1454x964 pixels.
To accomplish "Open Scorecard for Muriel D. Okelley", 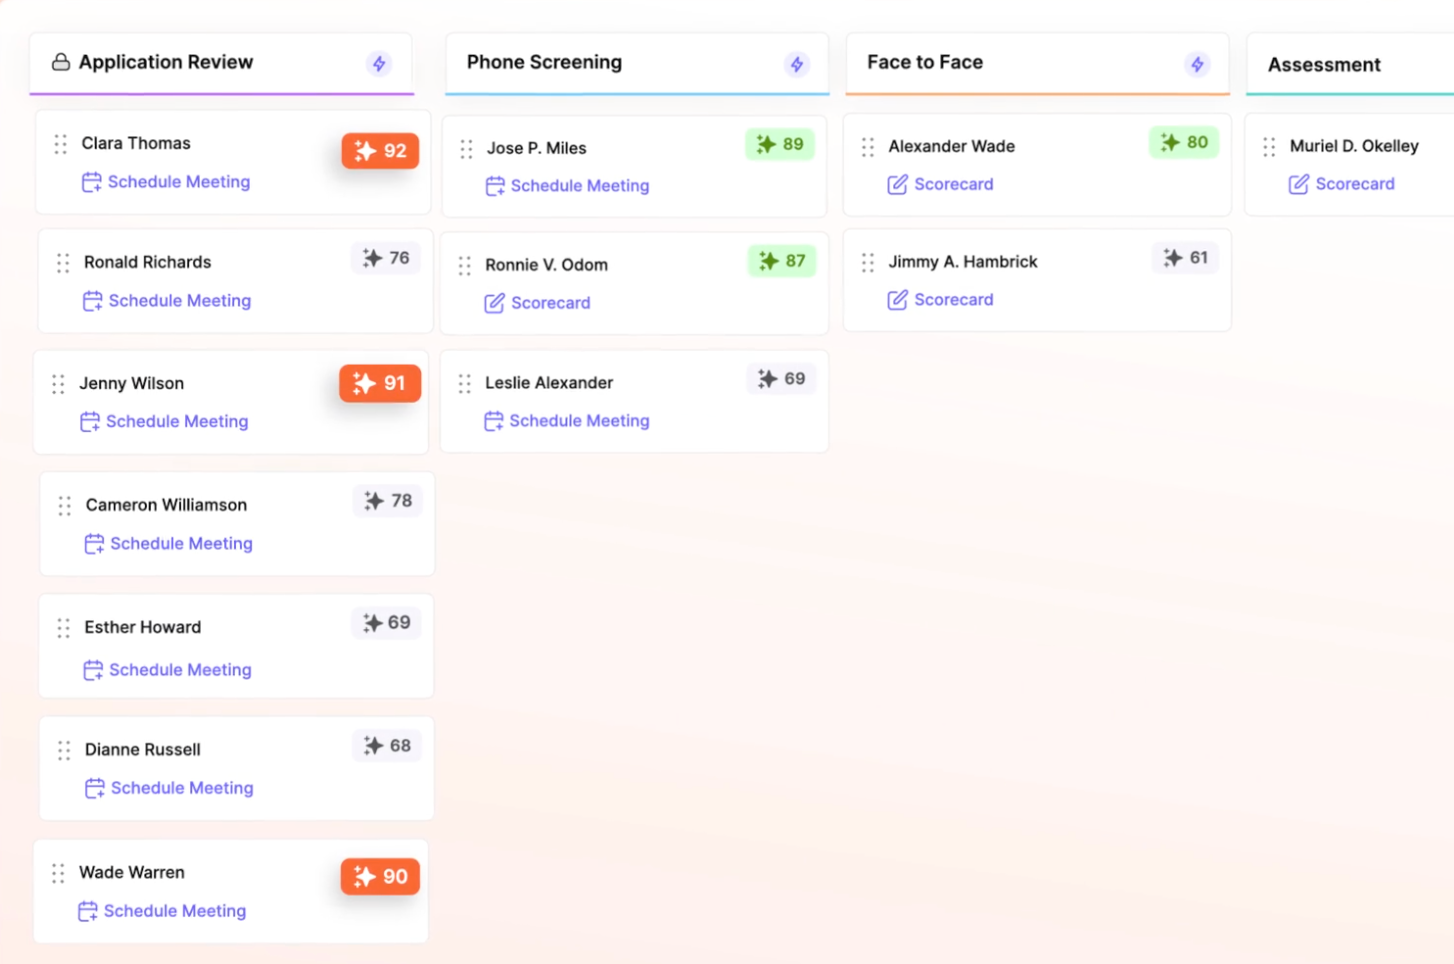I will (x=1342, y=184).
